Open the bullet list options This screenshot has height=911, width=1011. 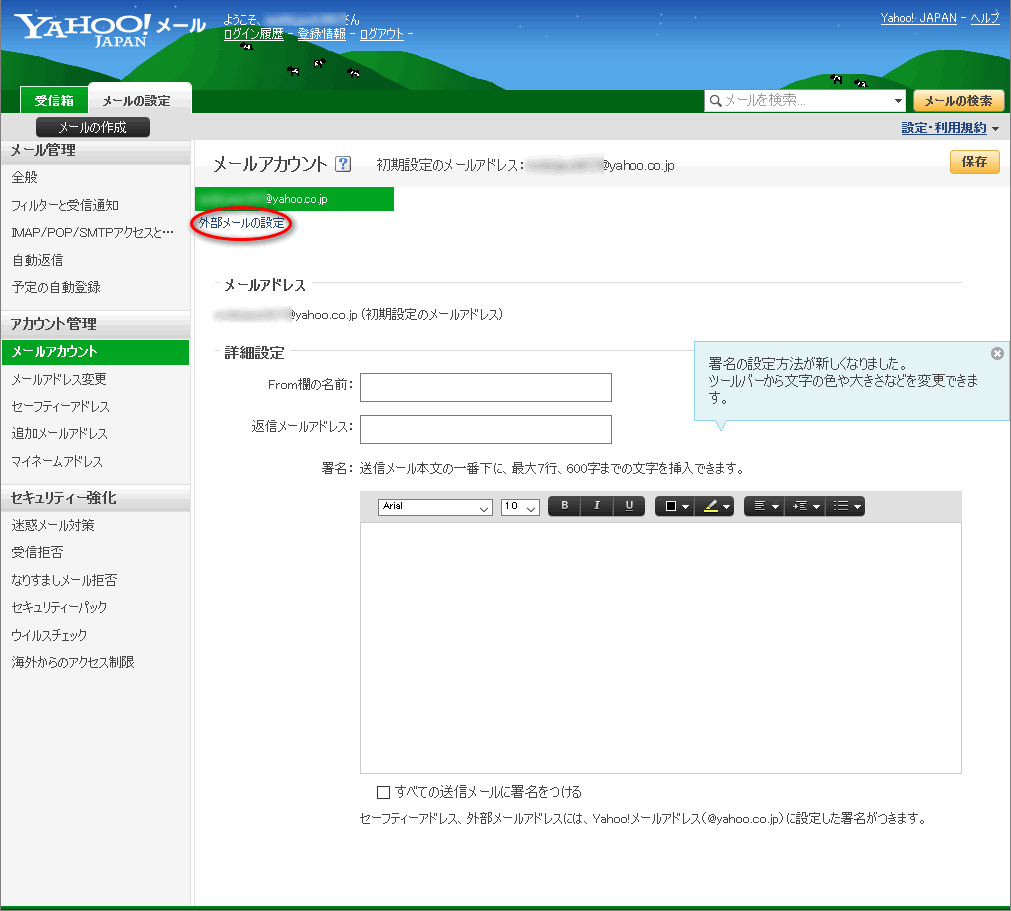pyautogui.click(x=846, y=506)
